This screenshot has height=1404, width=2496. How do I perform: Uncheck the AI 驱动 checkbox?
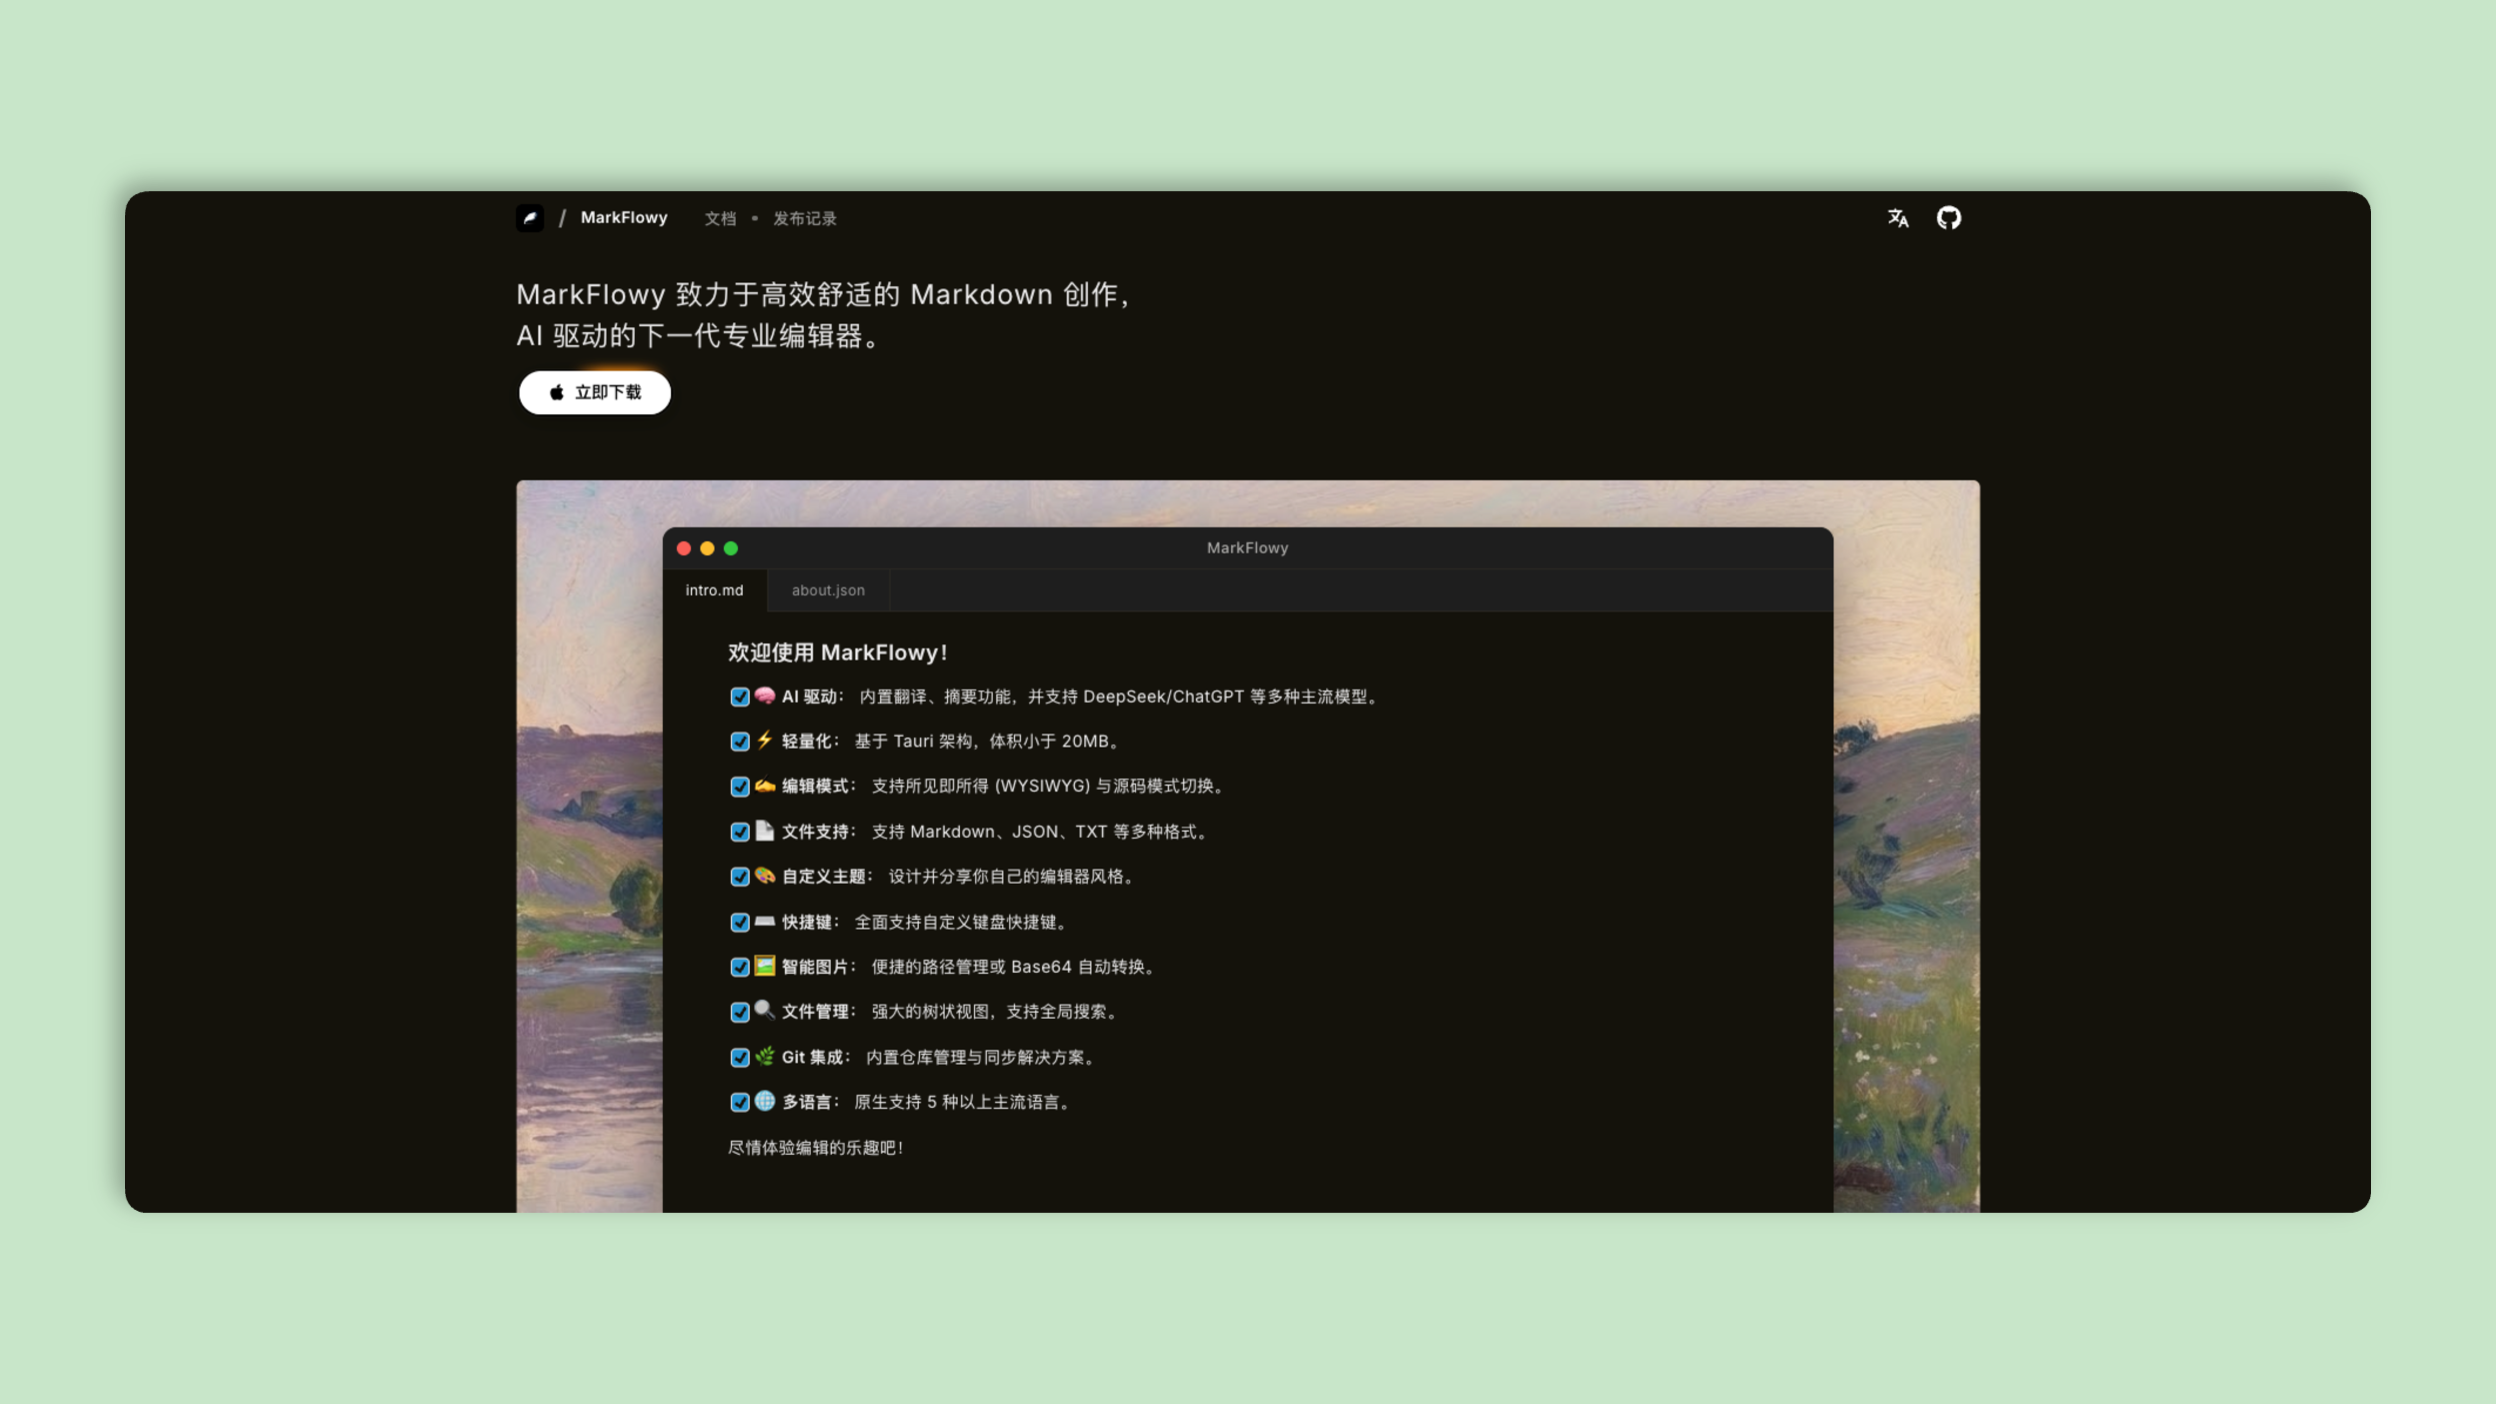740,697
